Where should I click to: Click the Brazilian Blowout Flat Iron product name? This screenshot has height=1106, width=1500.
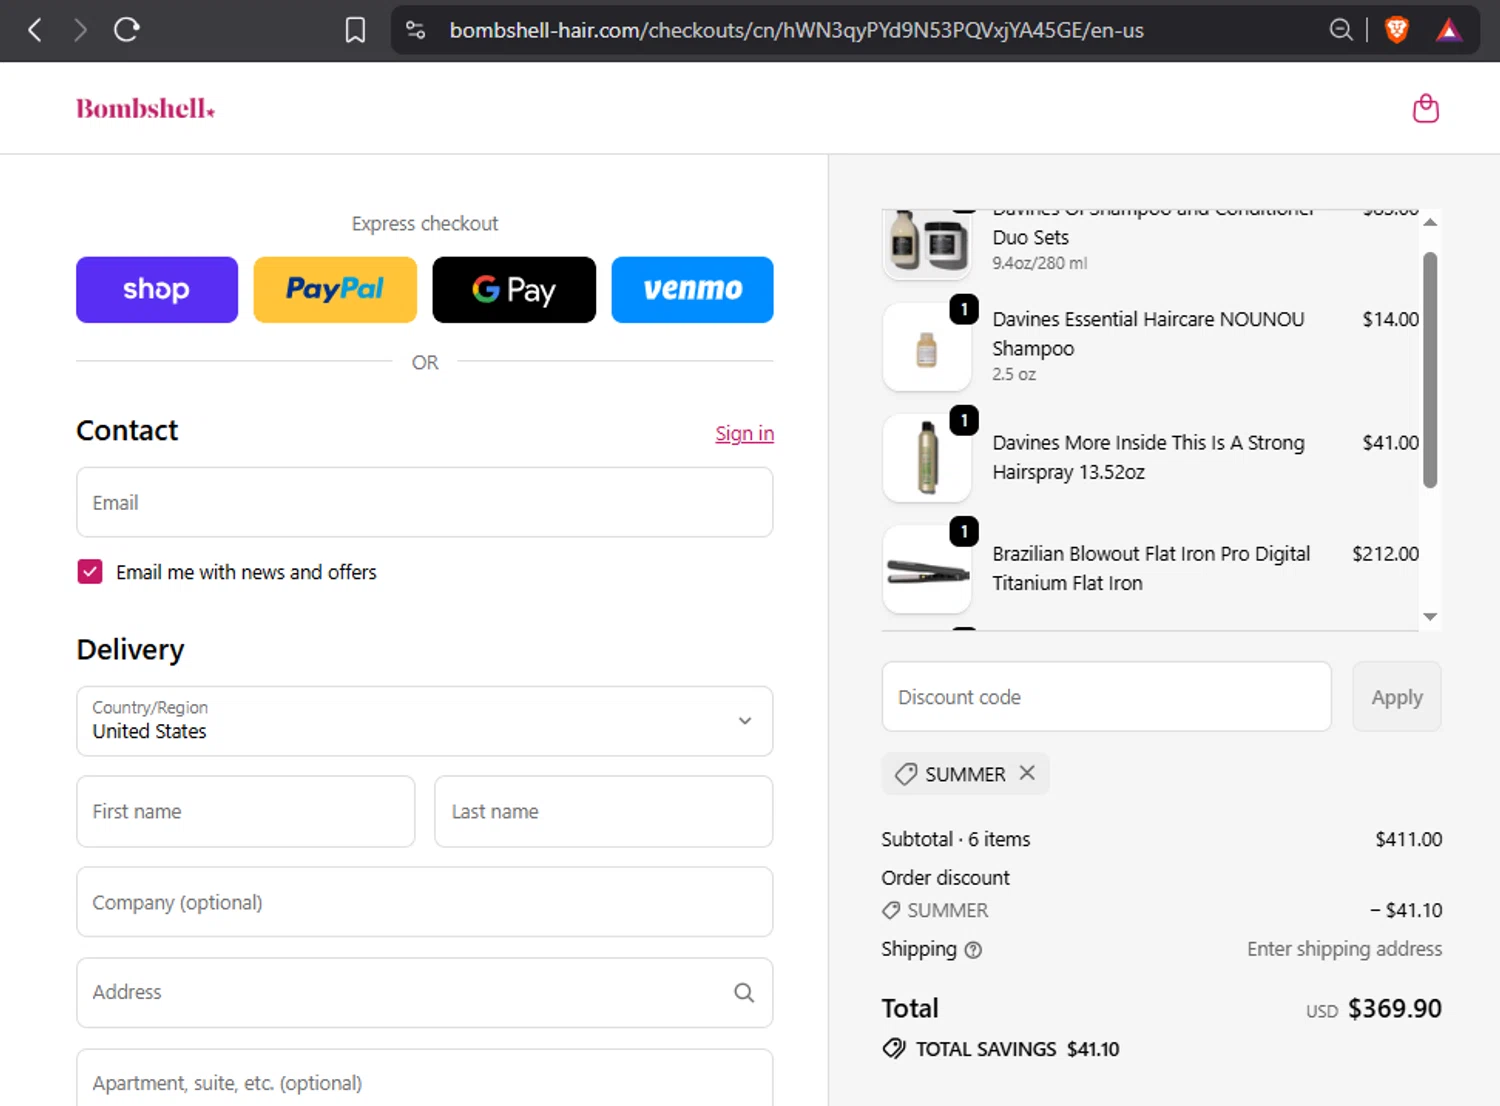tap(1151, 568)
